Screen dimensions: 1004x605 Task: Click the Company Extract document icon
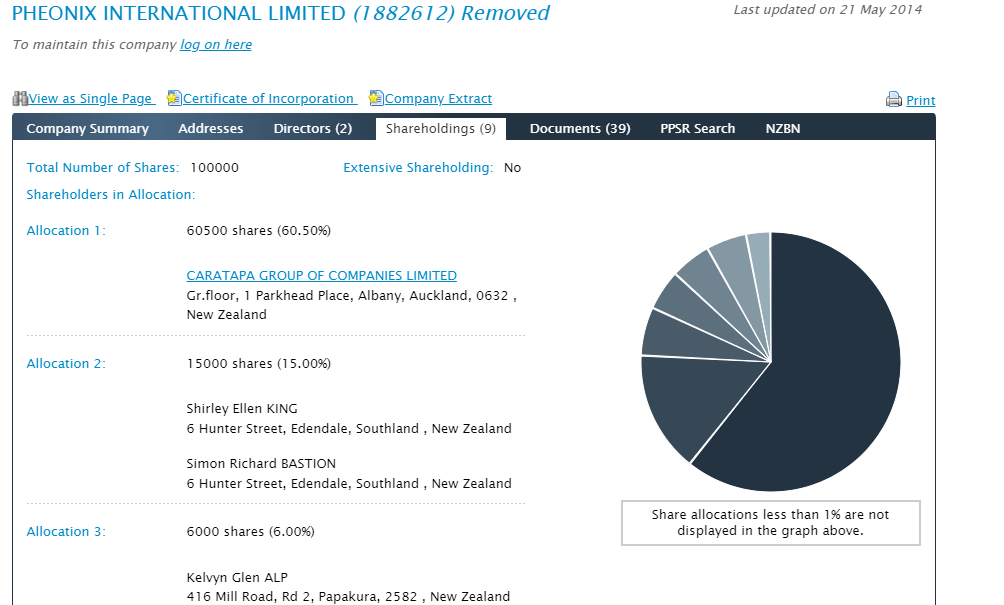point(376,99)
